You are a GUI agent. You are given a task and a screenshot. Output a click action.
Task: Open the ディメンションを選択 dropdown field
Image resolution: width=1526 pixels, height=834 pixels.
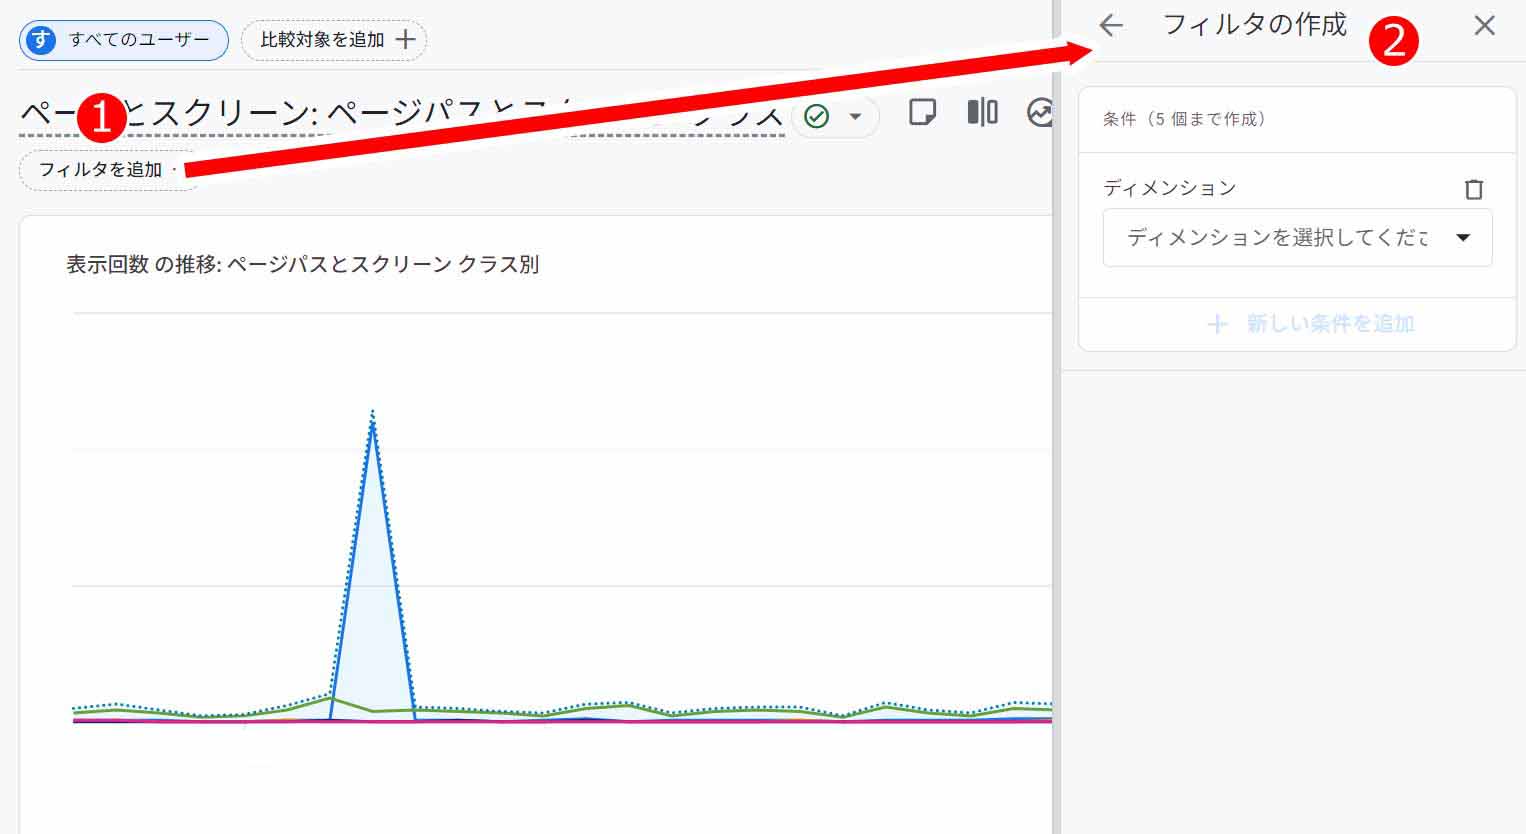(1277, 238)
